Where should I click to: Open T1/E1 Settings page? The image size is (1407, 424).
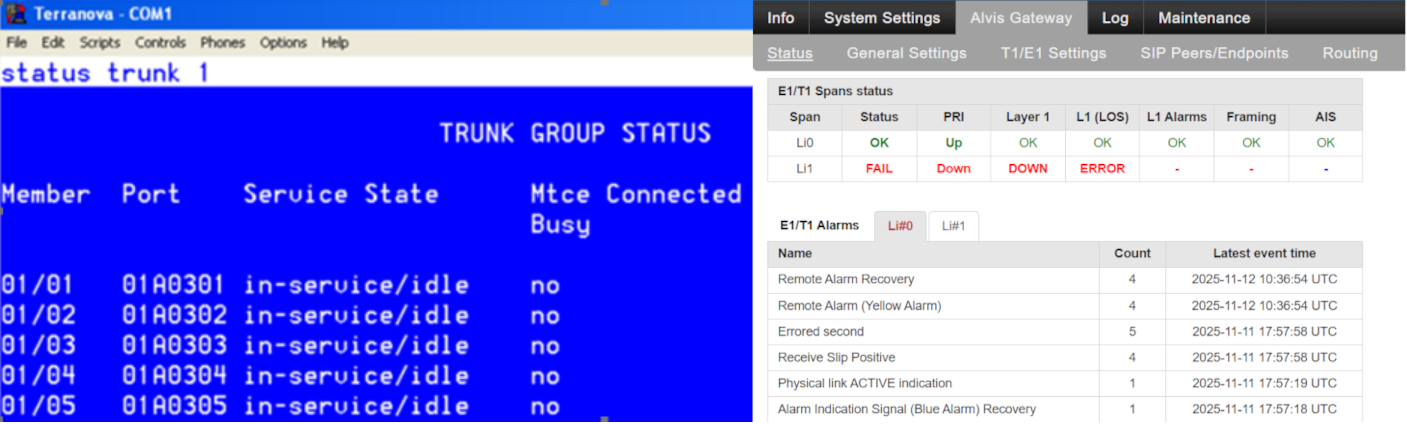(x=1053, y=53)
